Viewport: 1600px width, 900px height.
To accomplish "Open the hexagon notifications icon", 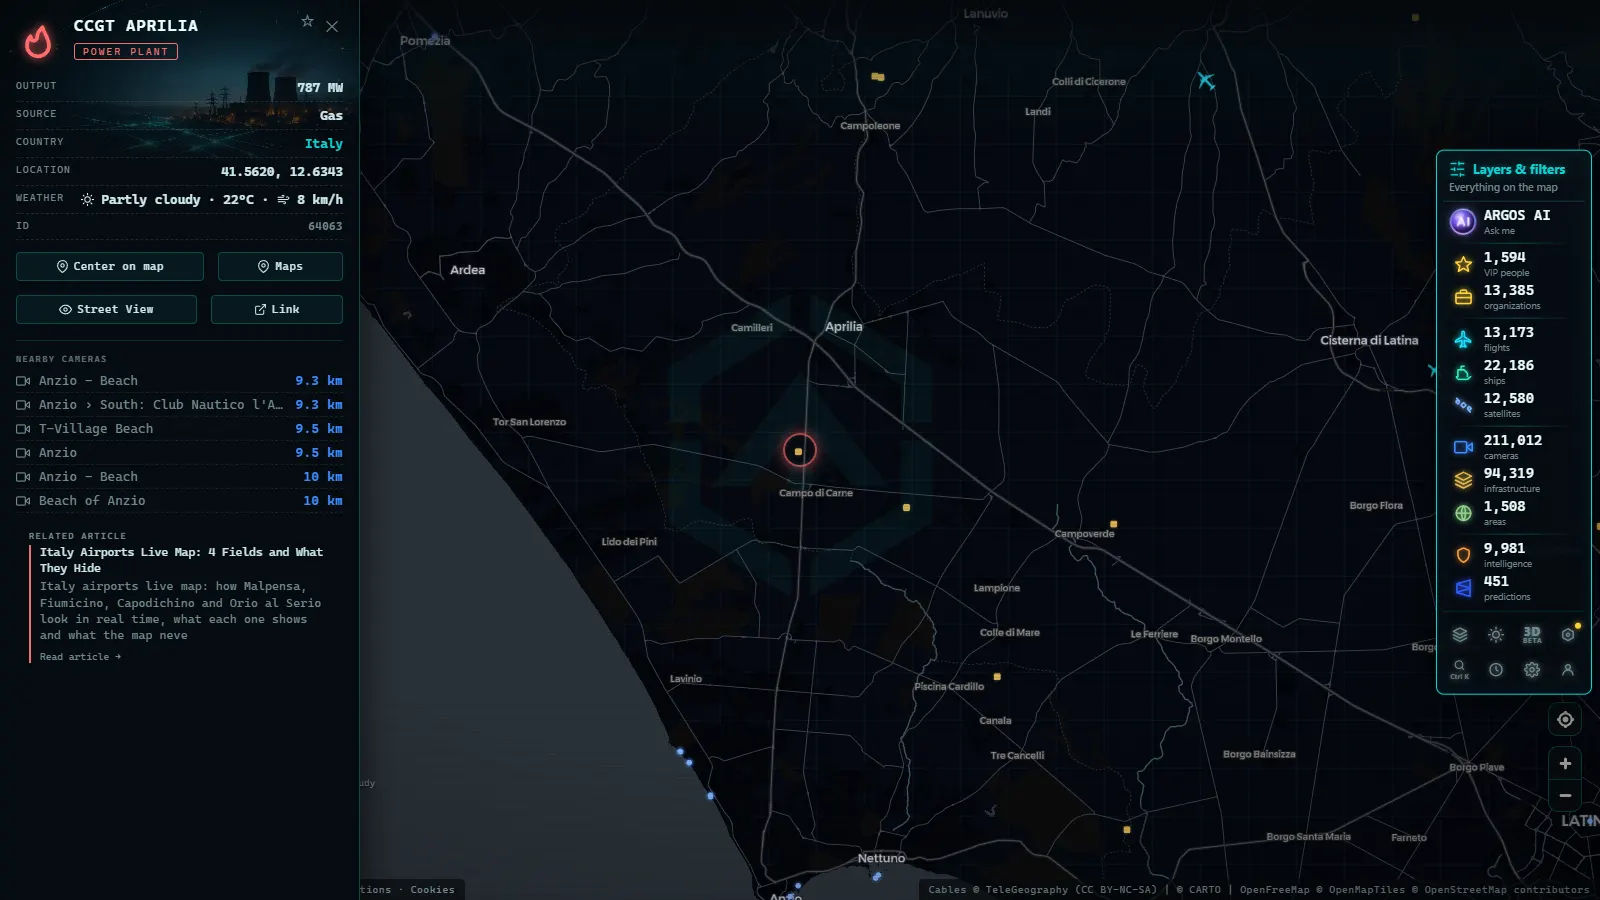I will click(x=1568, y=634).
